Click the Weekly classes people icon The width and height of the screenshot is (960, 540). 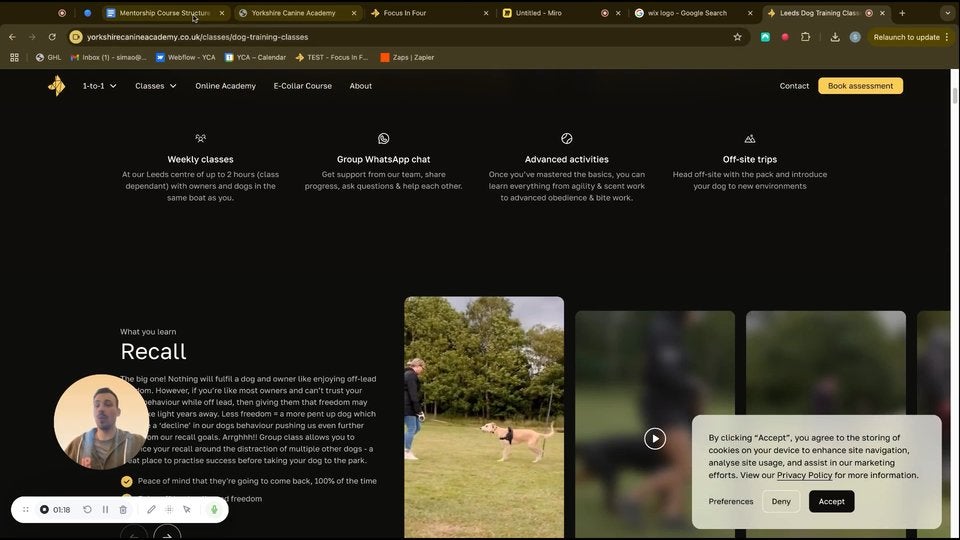click(x=200, y=138)
